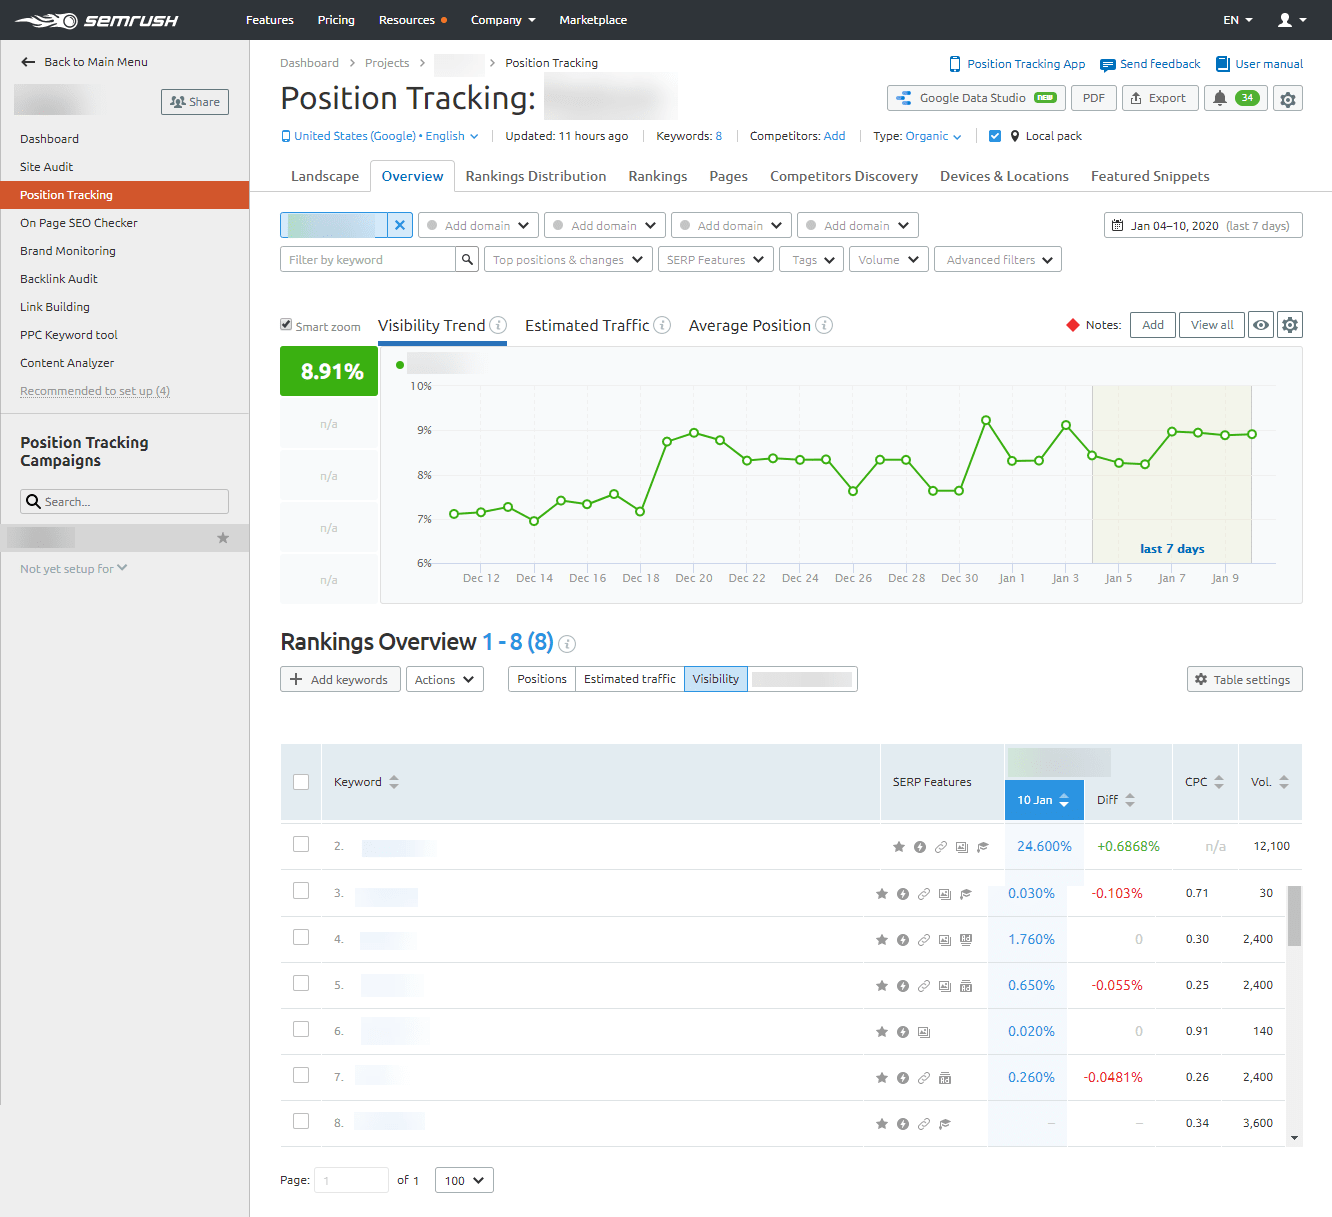The height and width of the screenshot is (1217, 1332).
Task: Click the magnifier in the keyword filter box
Action: click(x=466, y=258)
